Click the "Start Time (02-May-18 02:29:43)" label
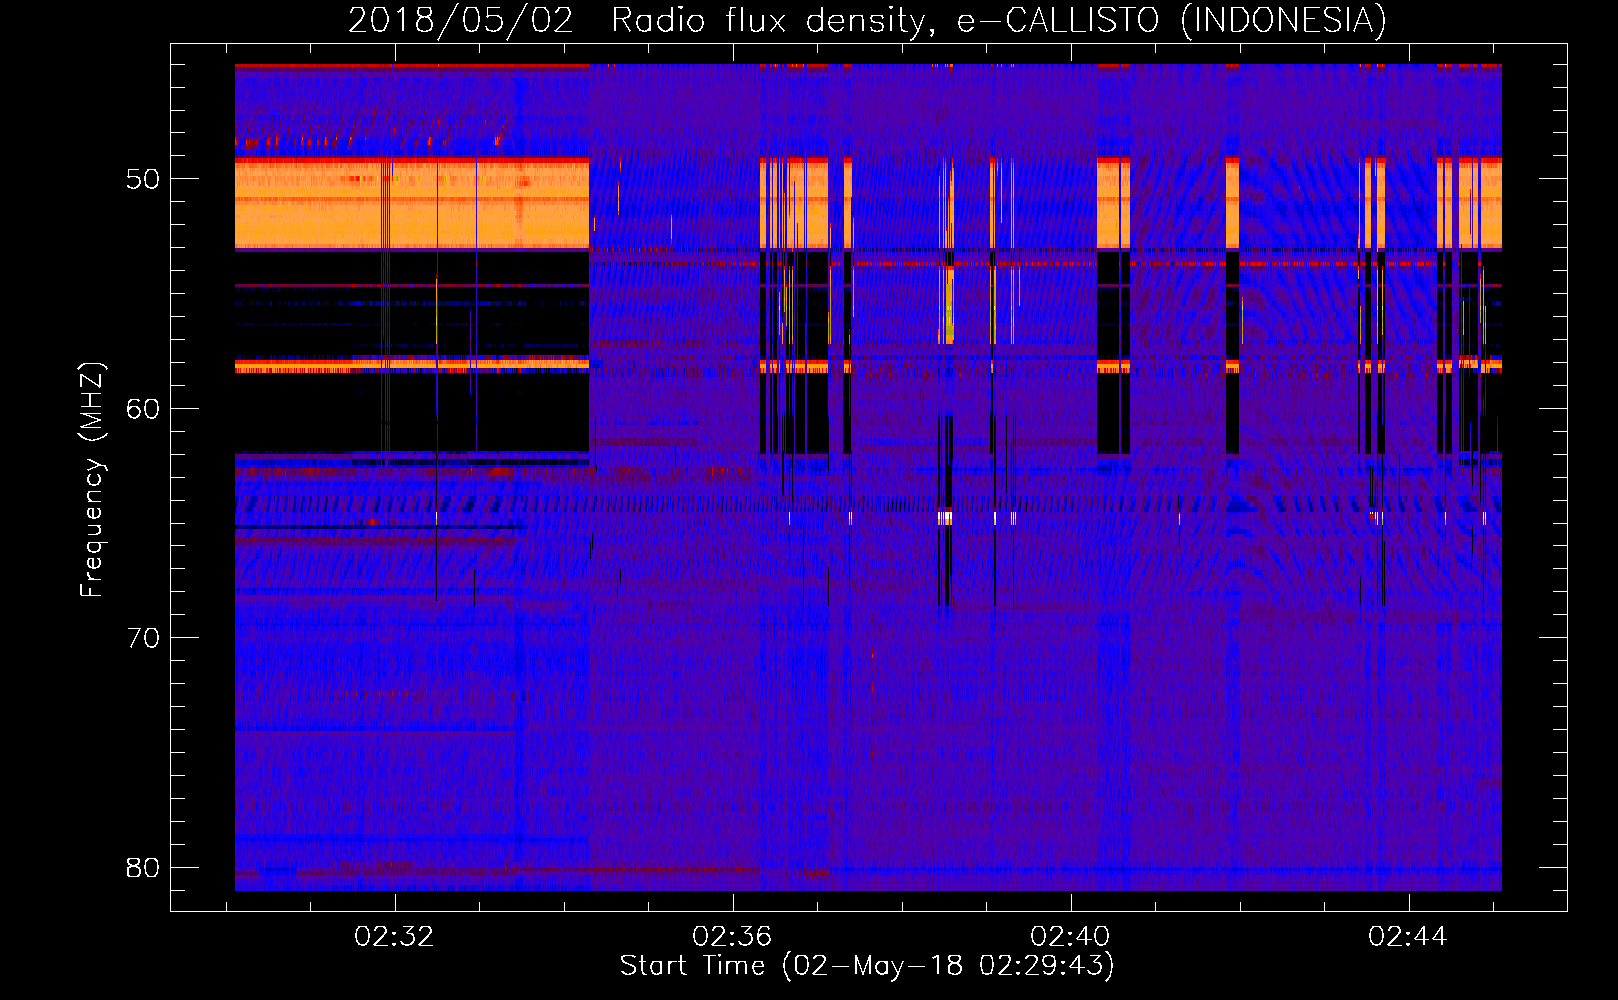The width and height of the screenshot is (1618, 1000). pos(867,966)
